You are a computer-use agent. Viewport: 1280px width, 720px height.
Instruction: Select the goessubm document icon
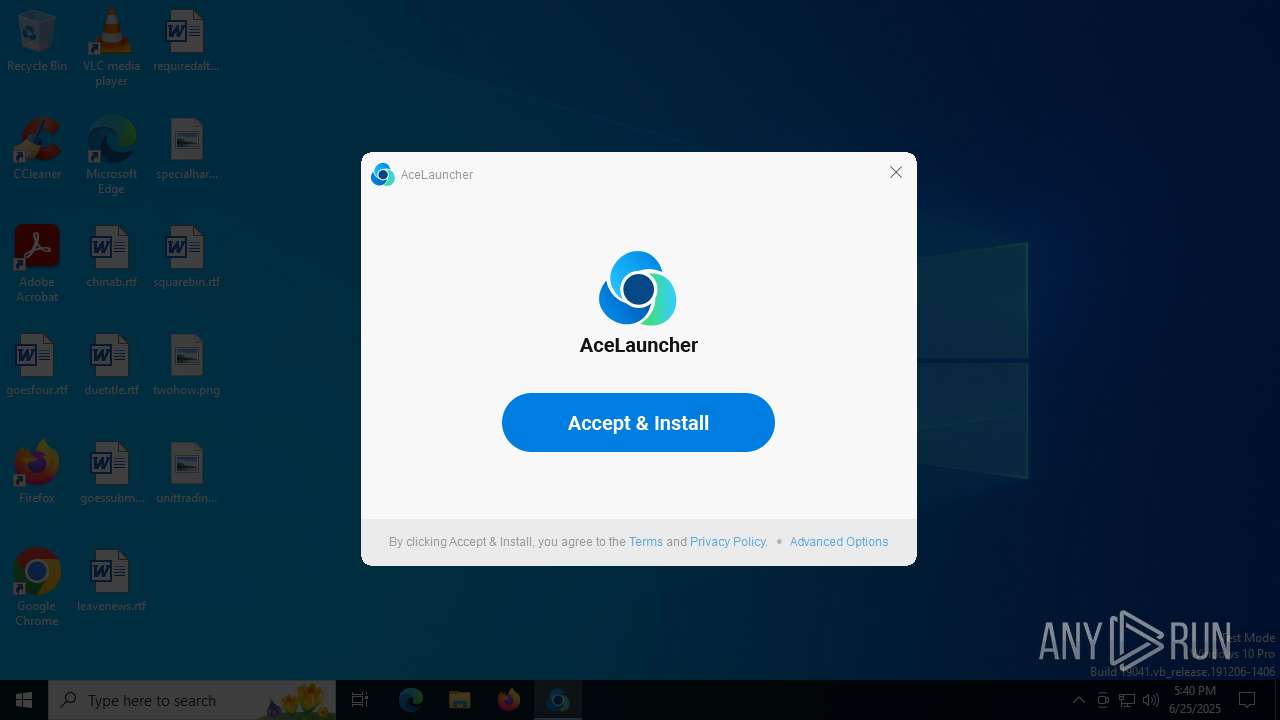coord(111,473)
